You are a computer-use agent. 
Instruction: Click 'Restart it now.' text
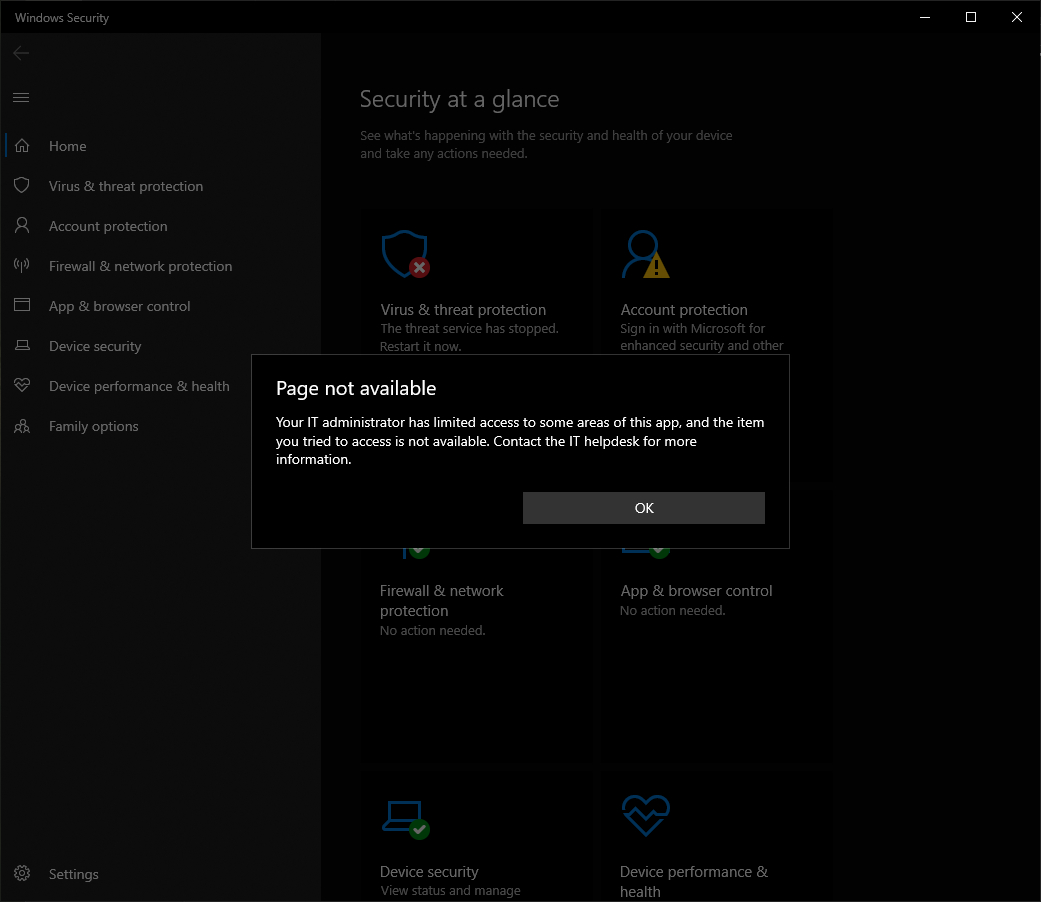[x=420, y=346]
